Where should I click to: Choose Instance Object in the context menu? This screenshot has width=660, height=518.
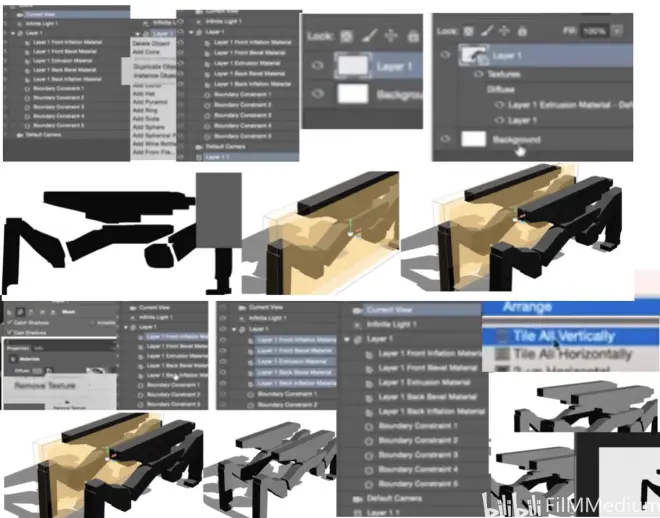click(x=154, y=75)
